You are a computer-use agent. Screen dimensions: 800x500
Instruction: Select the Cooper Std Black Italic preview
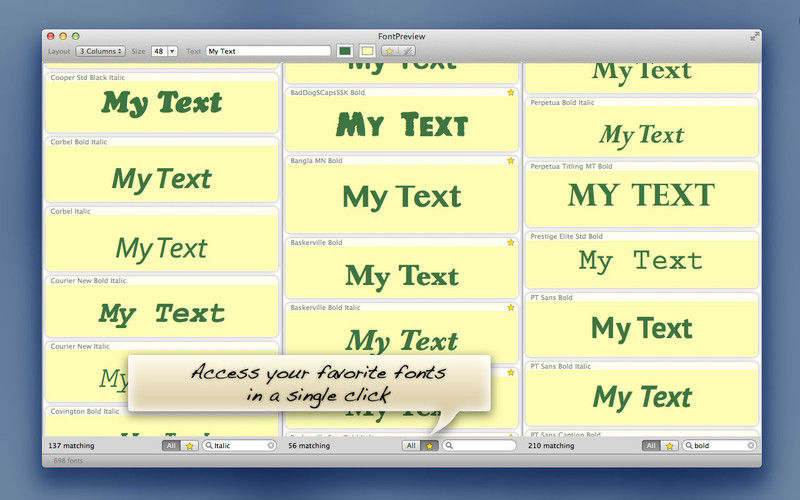tap(162, 103)
